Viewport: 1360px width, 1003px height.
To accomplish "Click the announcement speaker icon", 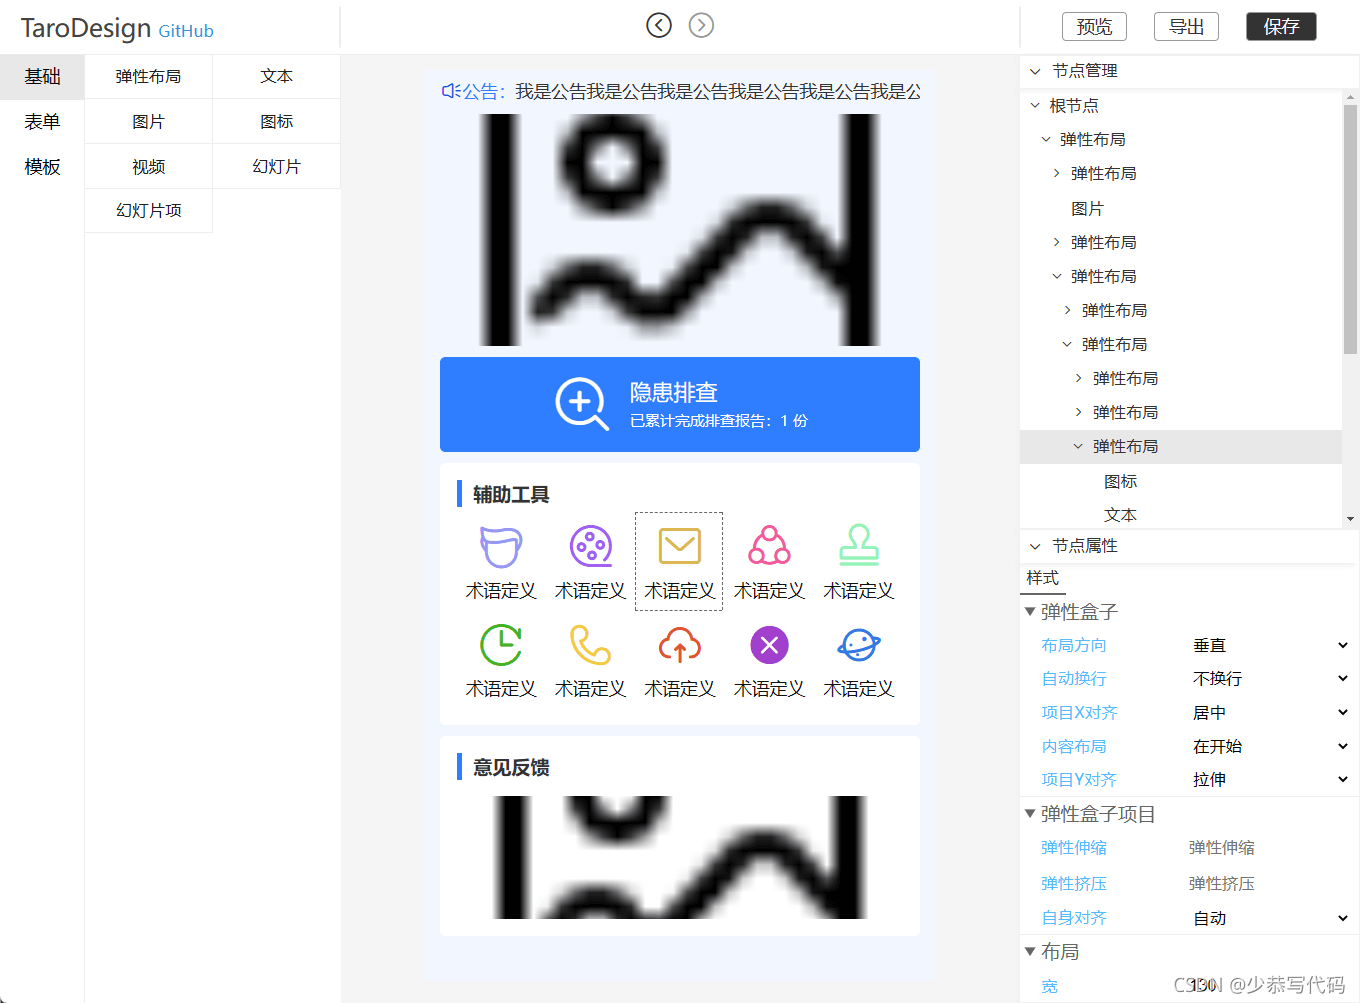I will point(451,91).
